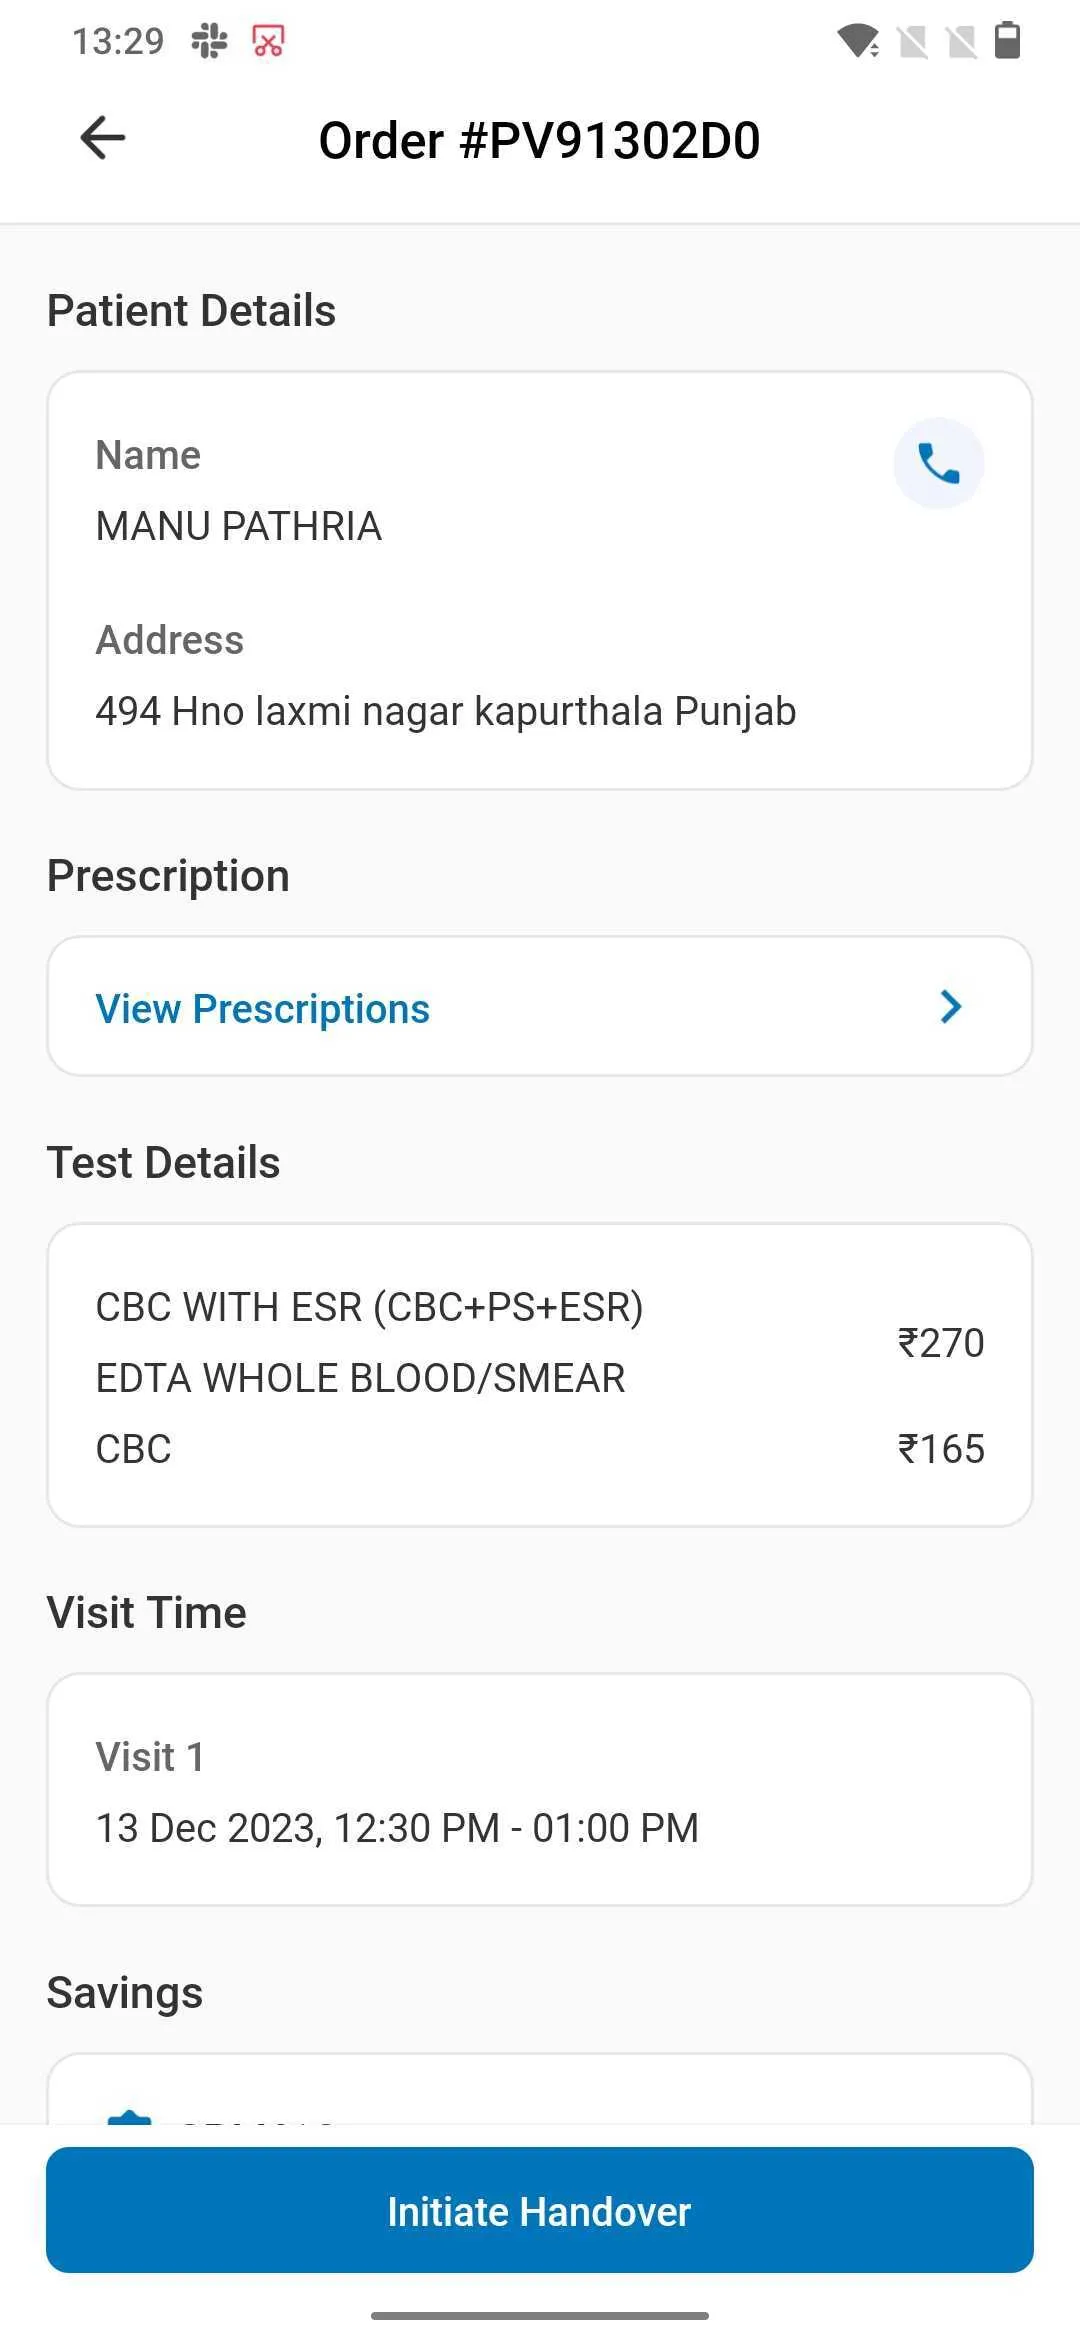Tap the laxmi nagar address text

(446, 711)
